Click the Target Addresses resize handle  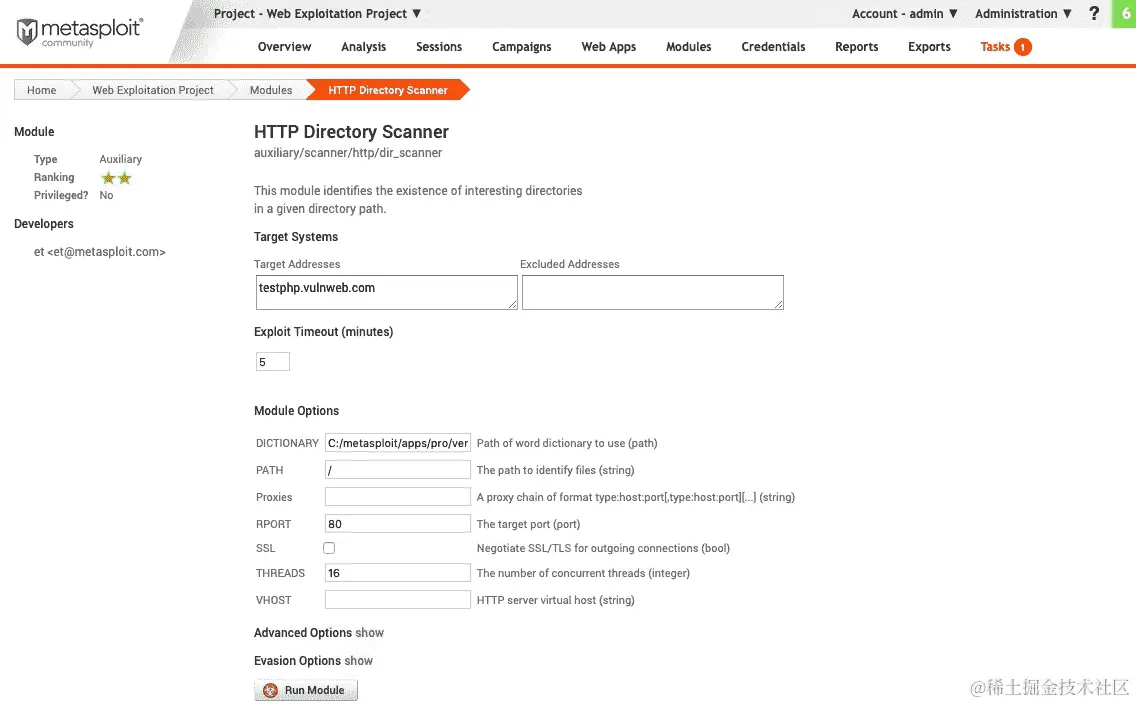tap(512, 305)
